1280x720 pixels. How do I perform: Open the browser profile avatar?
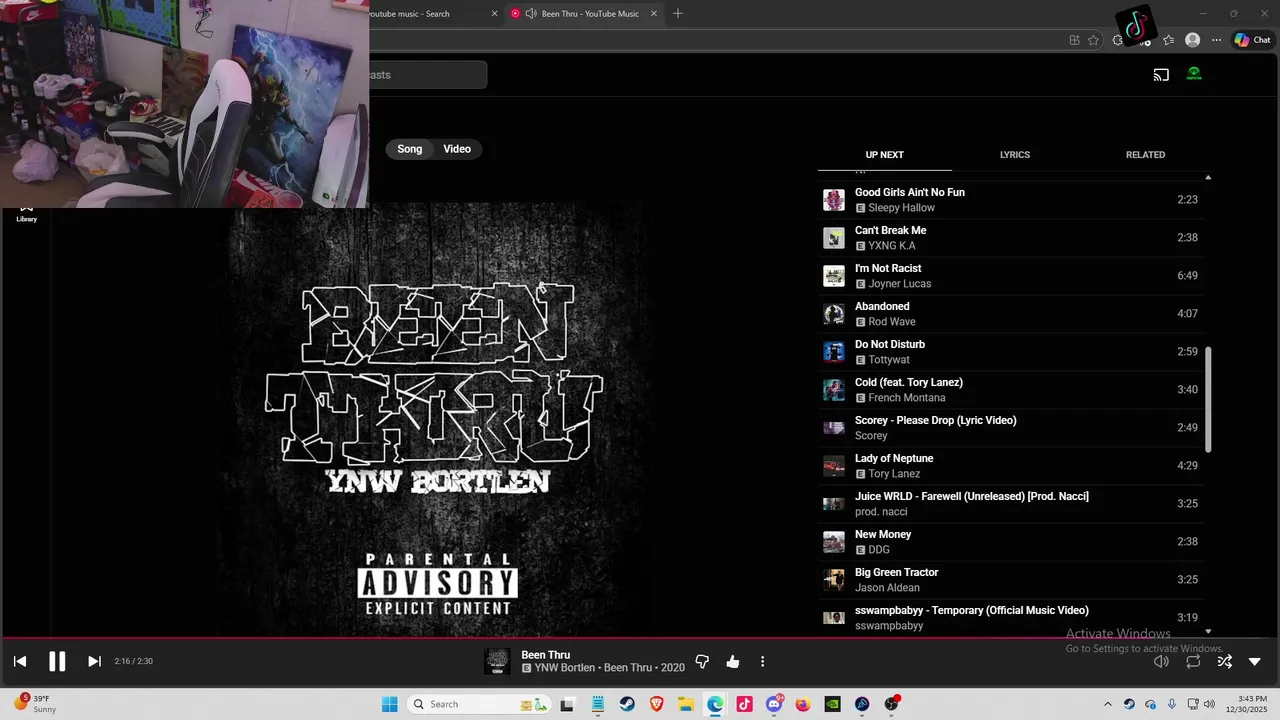[1192, 40]
